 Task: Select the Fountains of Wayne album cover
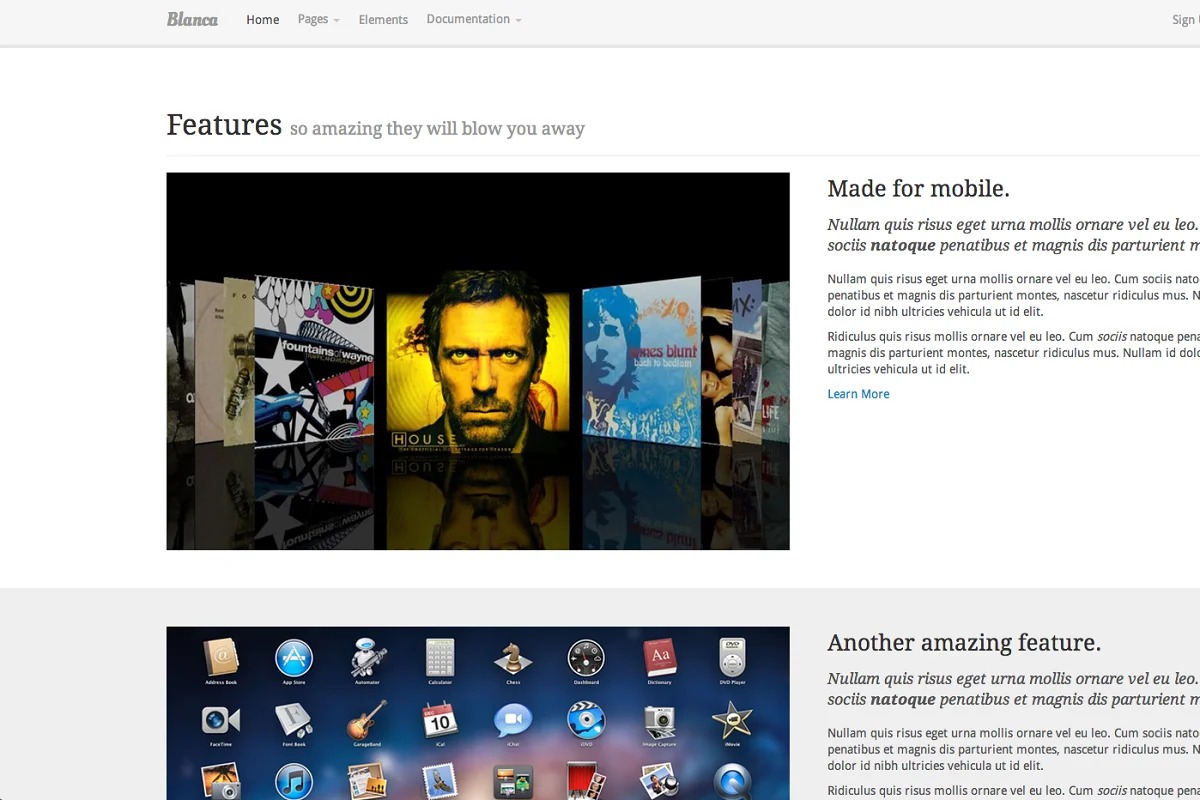tap(314, 362)
